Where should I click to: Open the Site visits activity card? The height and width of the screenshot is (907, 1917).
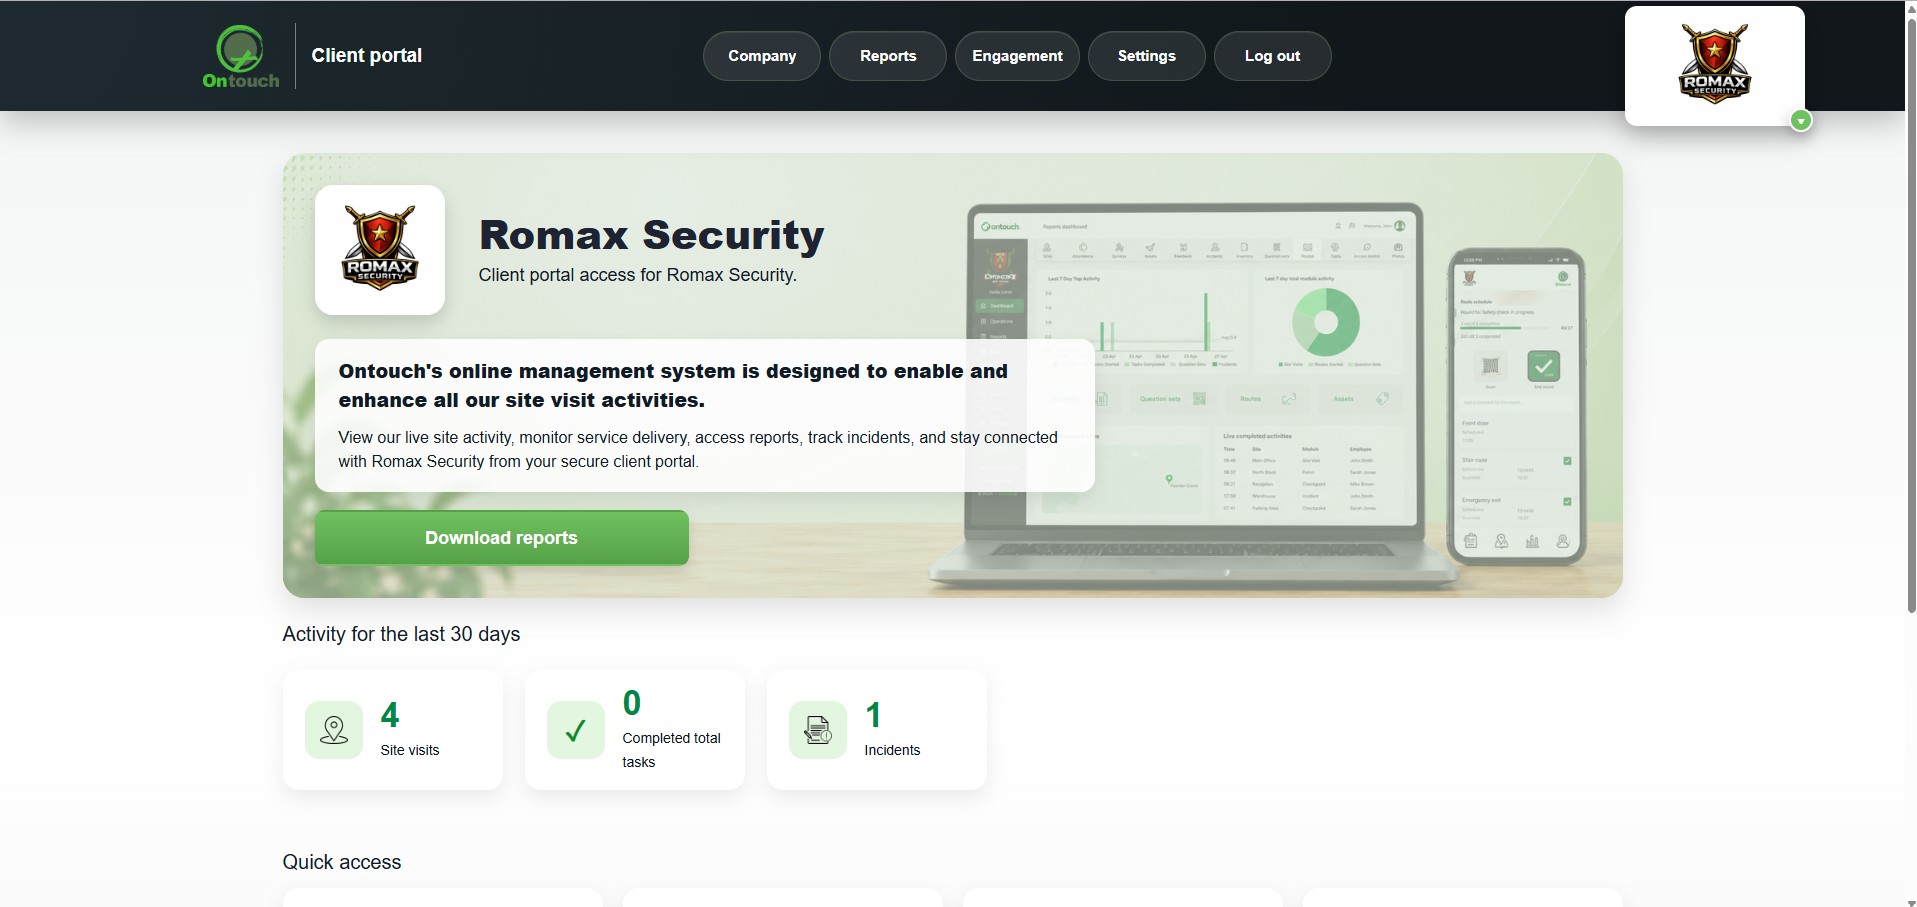click(393, 730)
